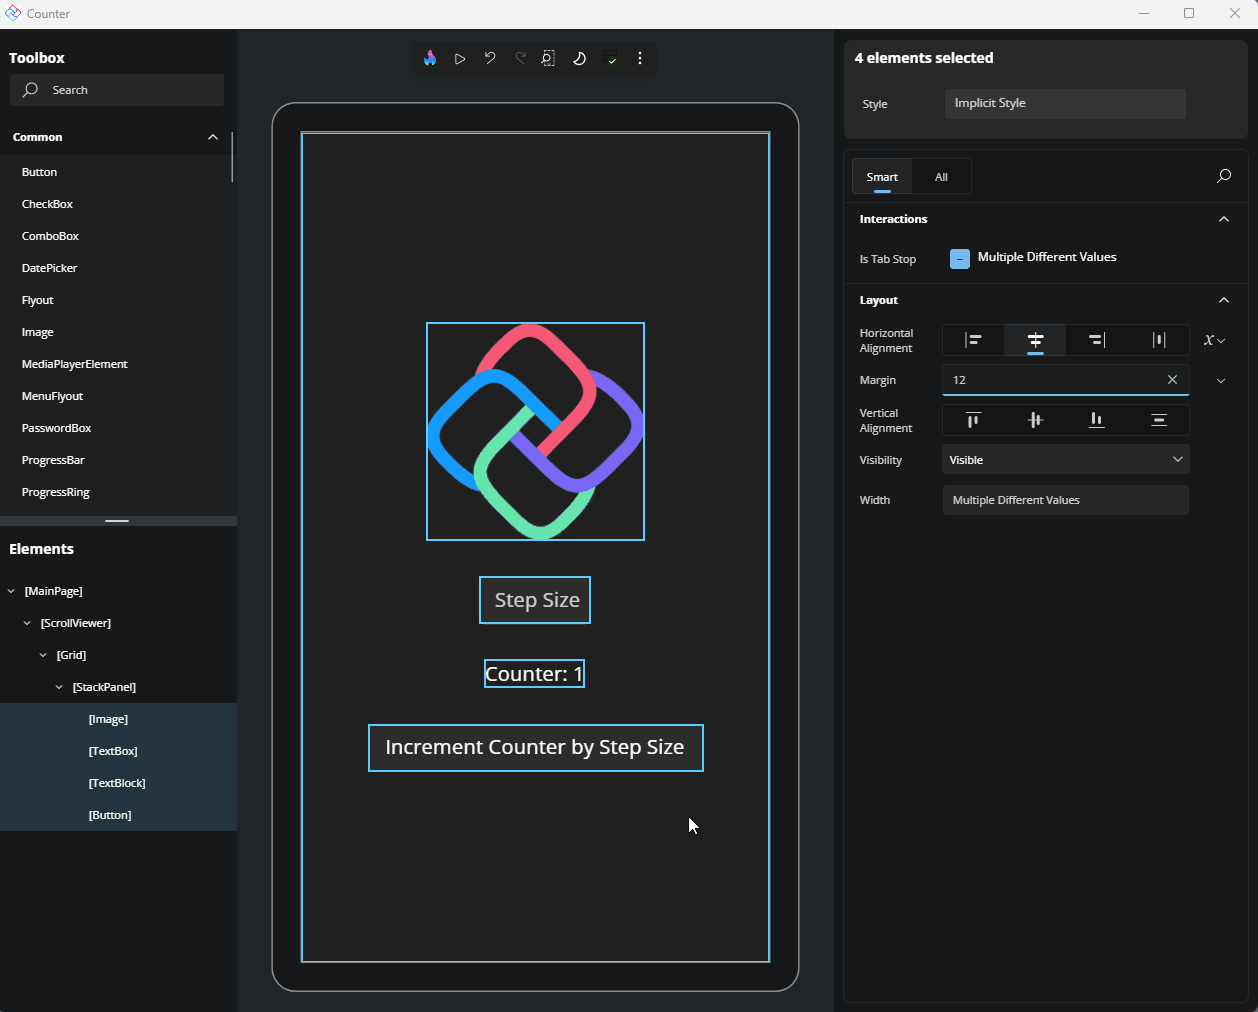
Task: Set horizontal alignment to left
Action: pos(973,340)
